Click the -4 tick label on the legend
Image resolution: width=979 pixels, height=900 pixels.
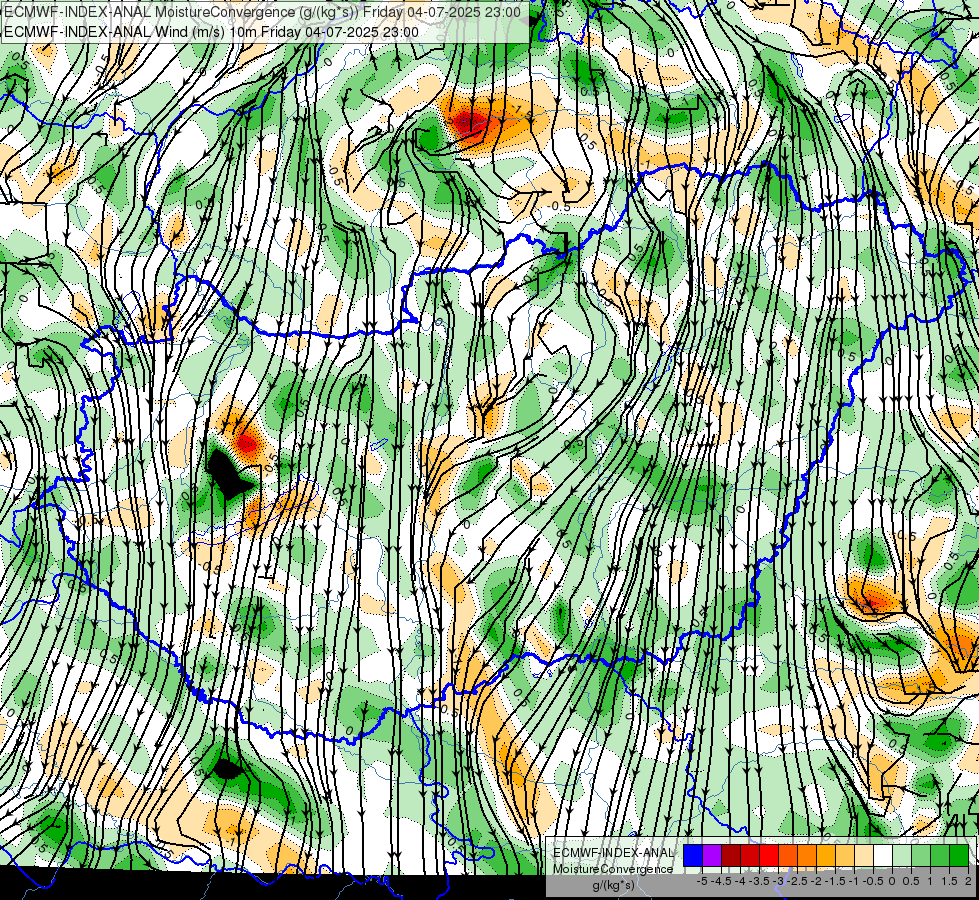[740, 881]
